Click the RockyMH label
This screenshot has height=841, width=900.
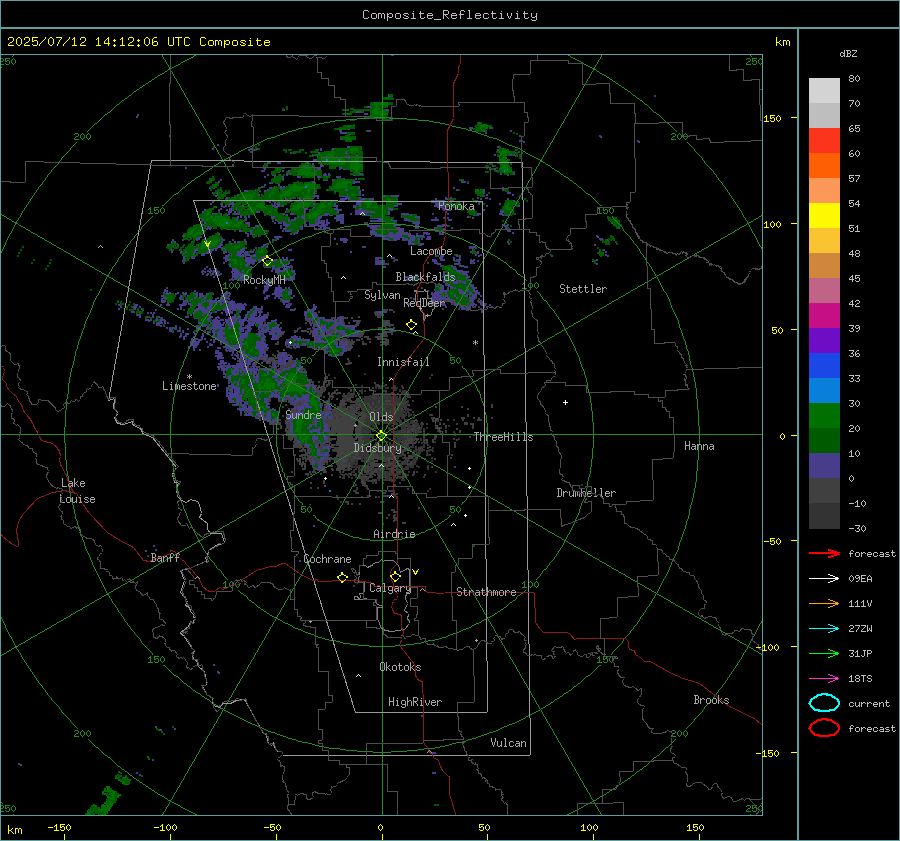click(264, 280)
